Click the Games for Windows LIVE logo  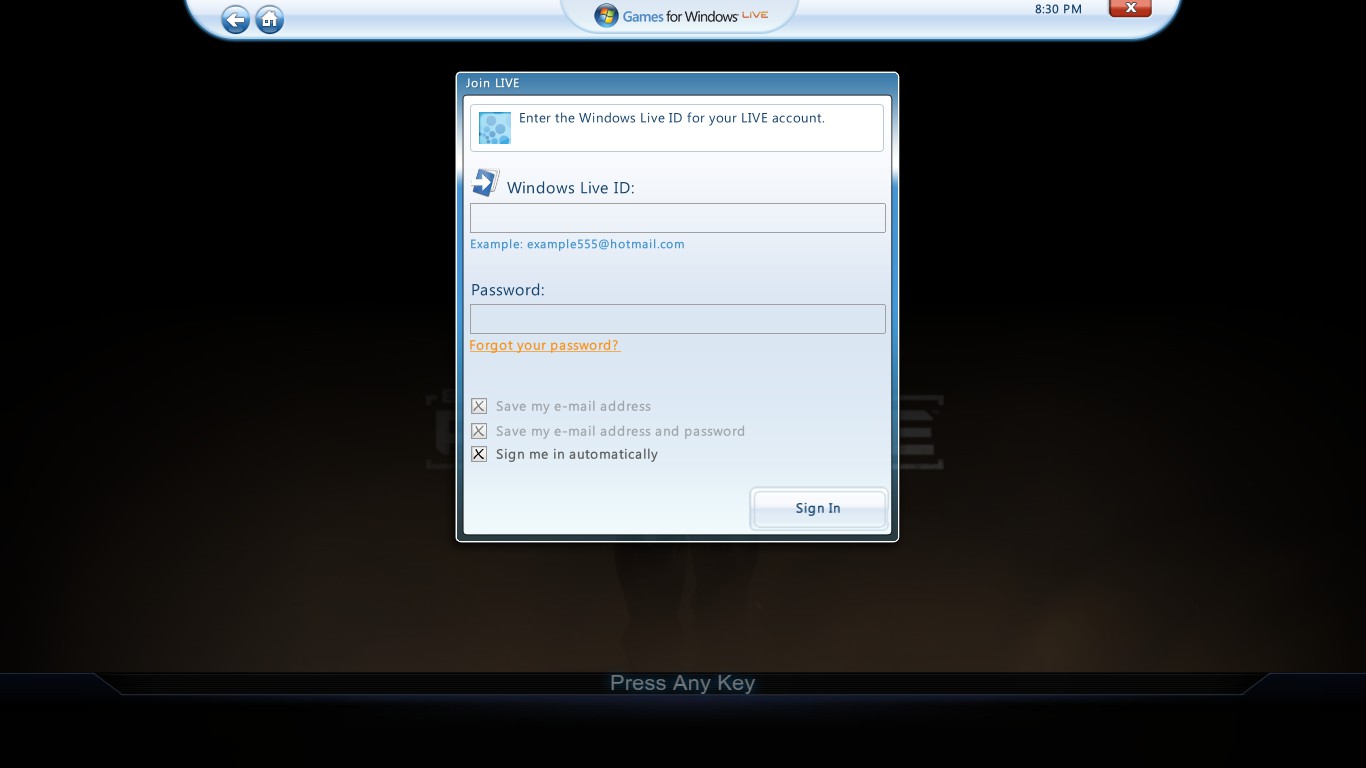pos(681,15)
